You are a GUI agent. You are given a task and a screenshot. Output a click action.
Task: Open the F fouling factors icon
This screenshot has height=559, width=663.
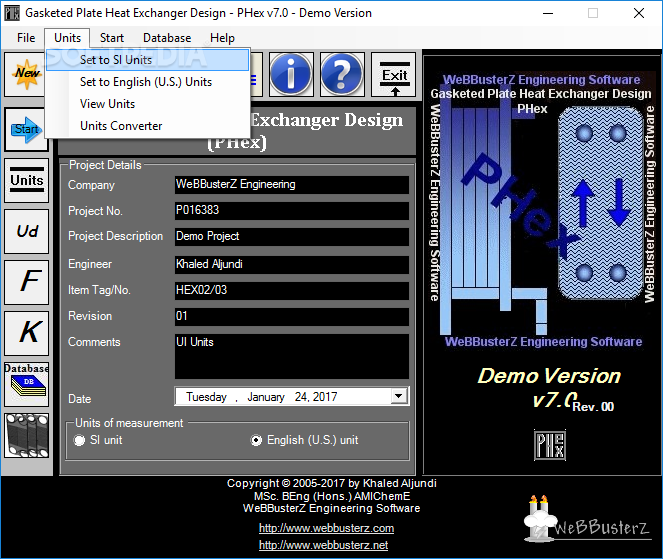[27, 282]
